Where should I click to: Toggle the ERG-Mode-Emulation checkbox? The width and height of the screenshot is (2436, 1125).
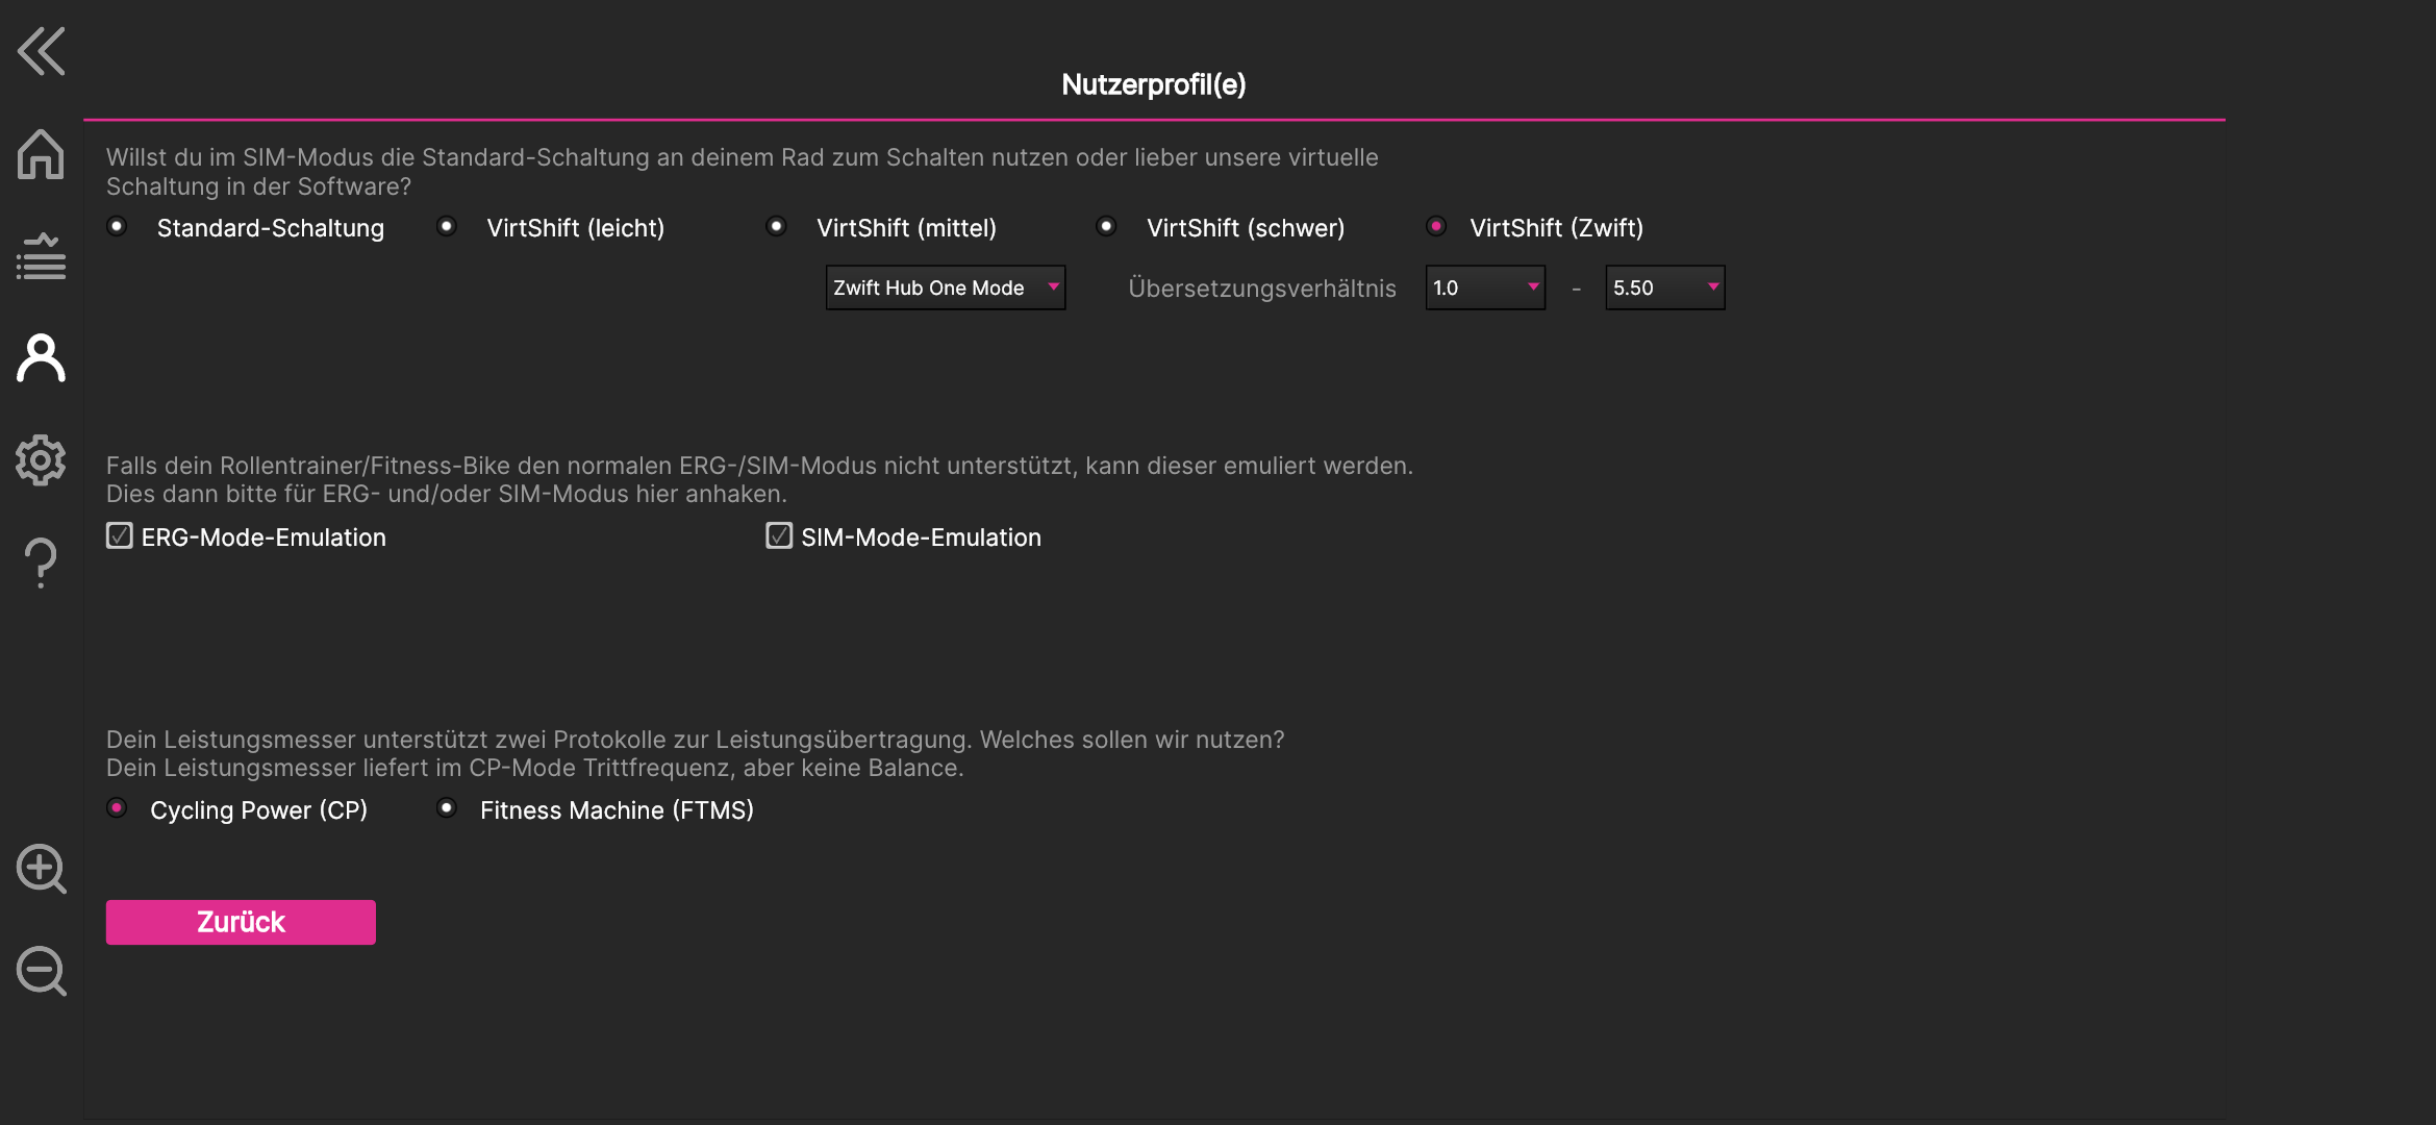(x=119, y=536)
